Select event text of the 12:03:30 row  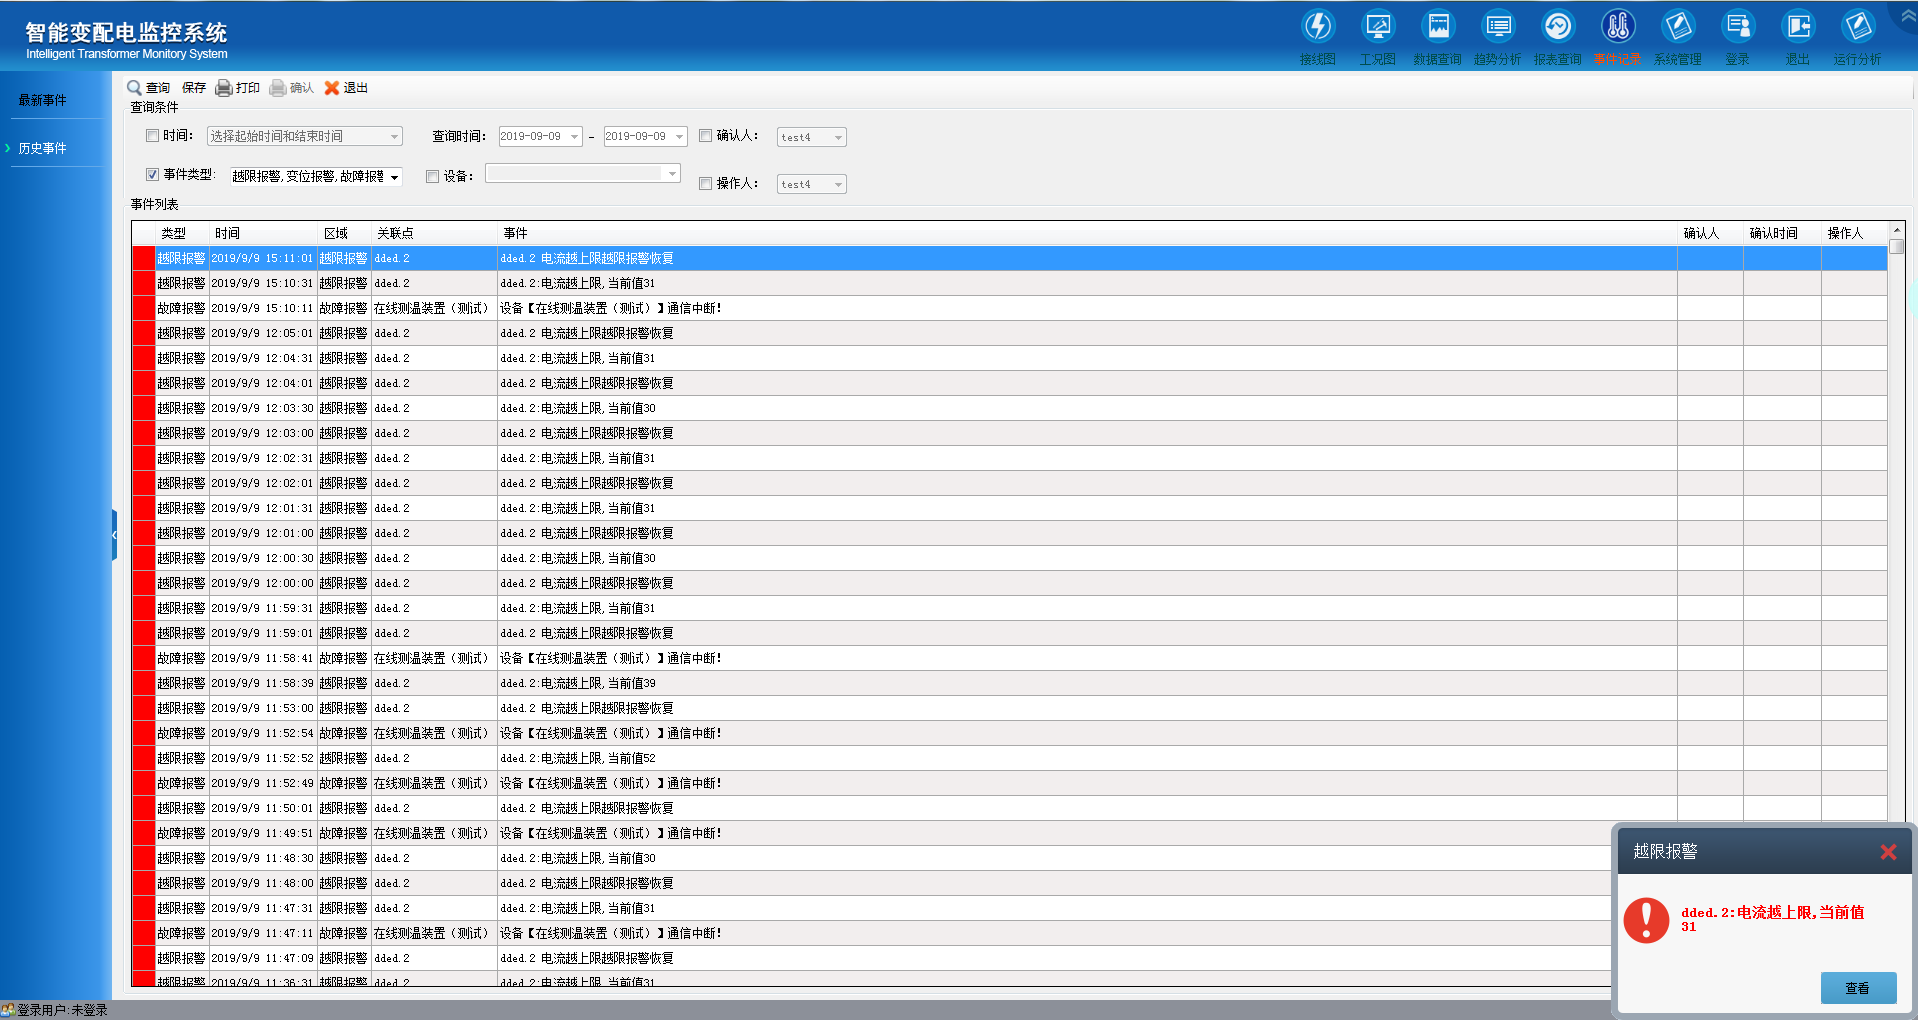[578, 408]
